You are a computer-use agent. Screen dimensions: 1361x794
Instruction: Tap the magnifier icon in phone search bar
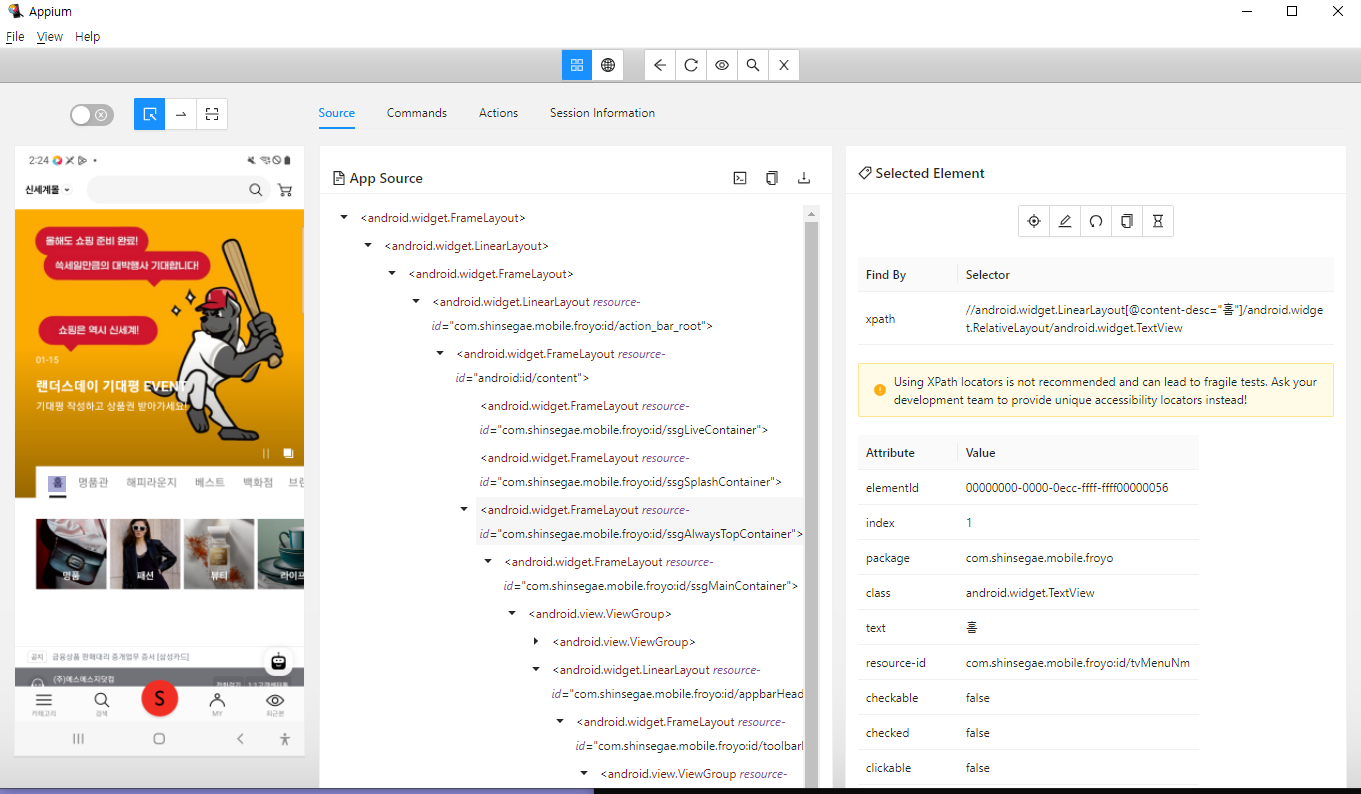coord(256,190)
